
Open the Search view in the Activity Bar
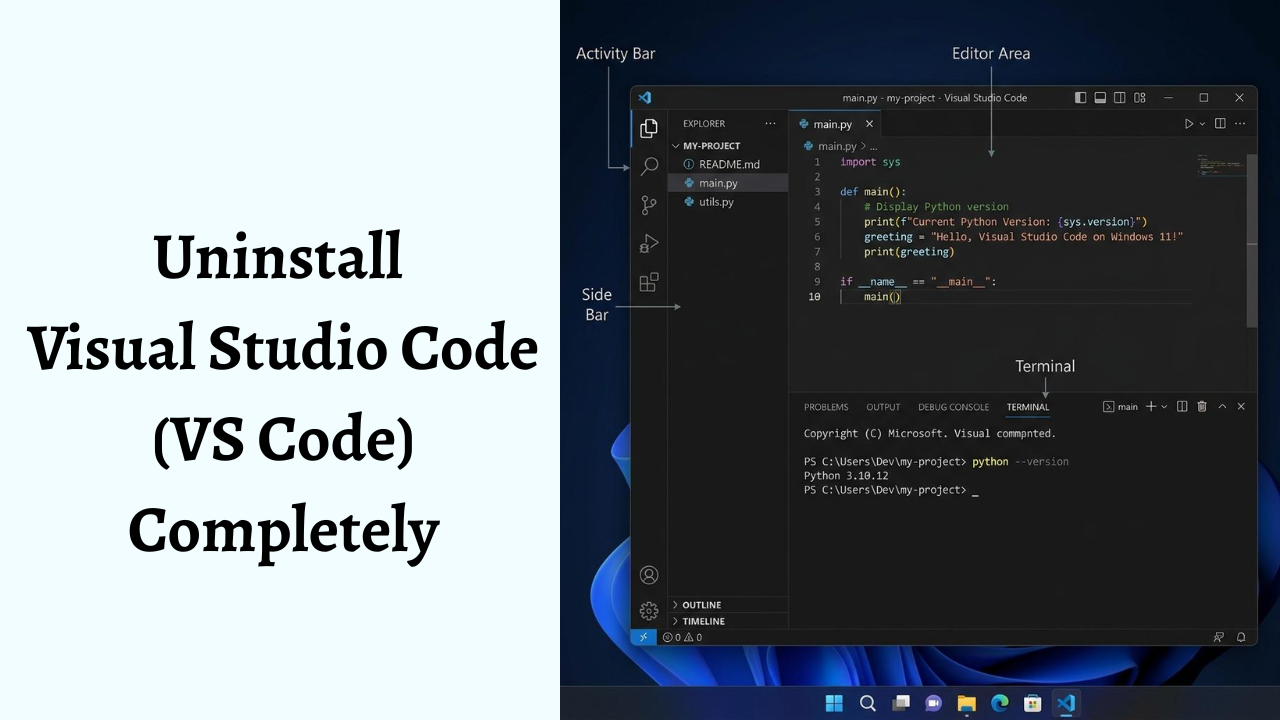[649, 166]
